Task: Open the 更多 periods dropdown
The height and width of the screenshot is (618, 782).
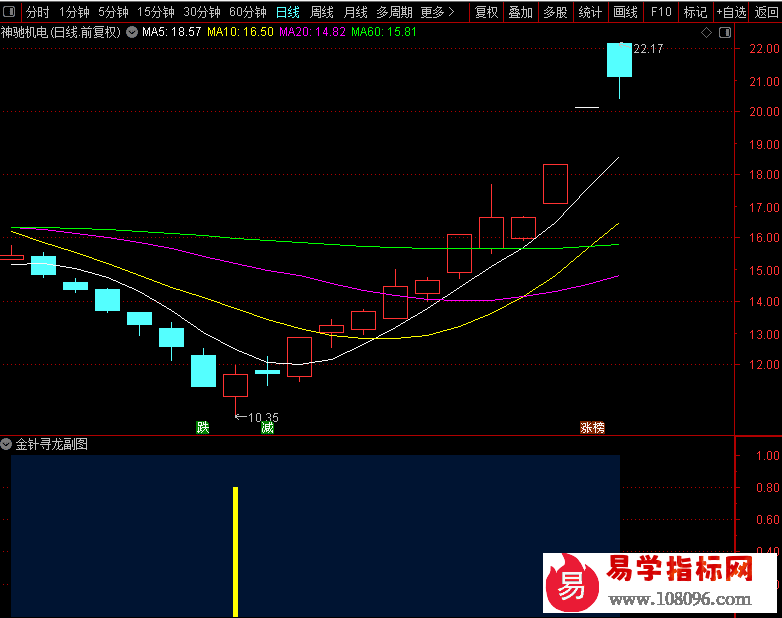Action: [x=437, y=12]
